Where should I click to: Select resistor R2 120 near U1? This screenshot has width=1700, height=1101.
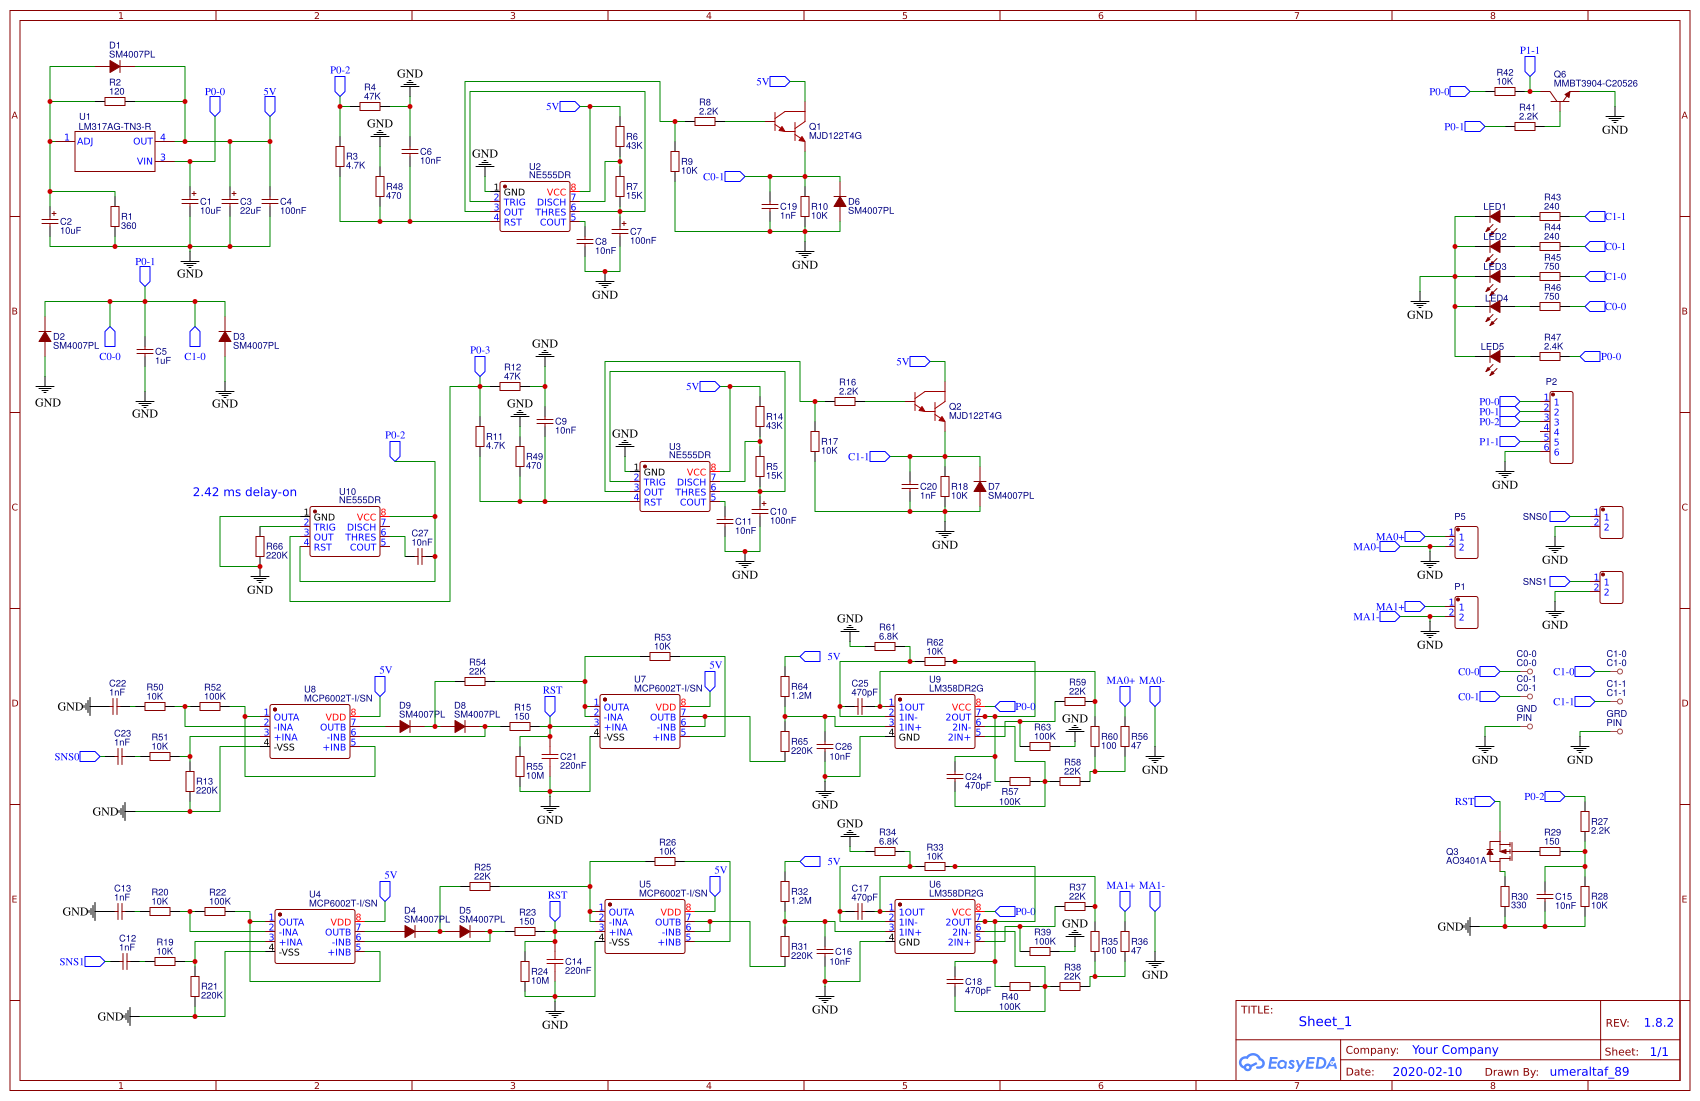[115, 101]
